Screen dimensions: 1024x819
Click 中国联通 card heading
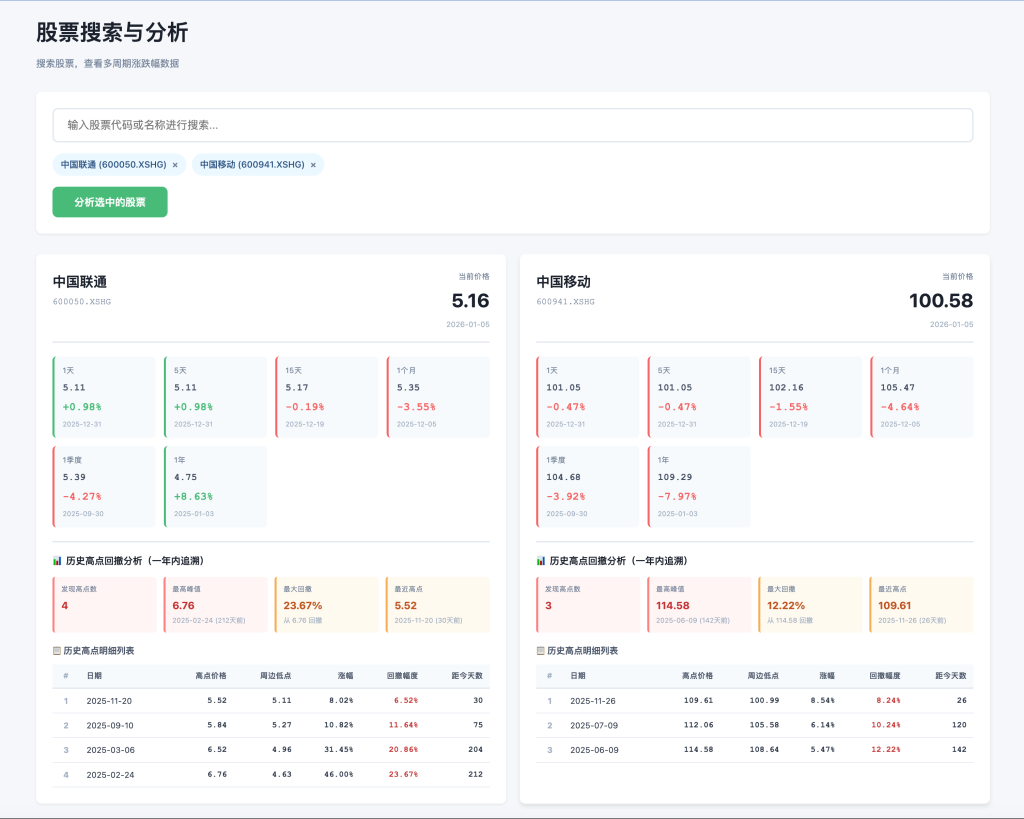(x=80, y=281)
